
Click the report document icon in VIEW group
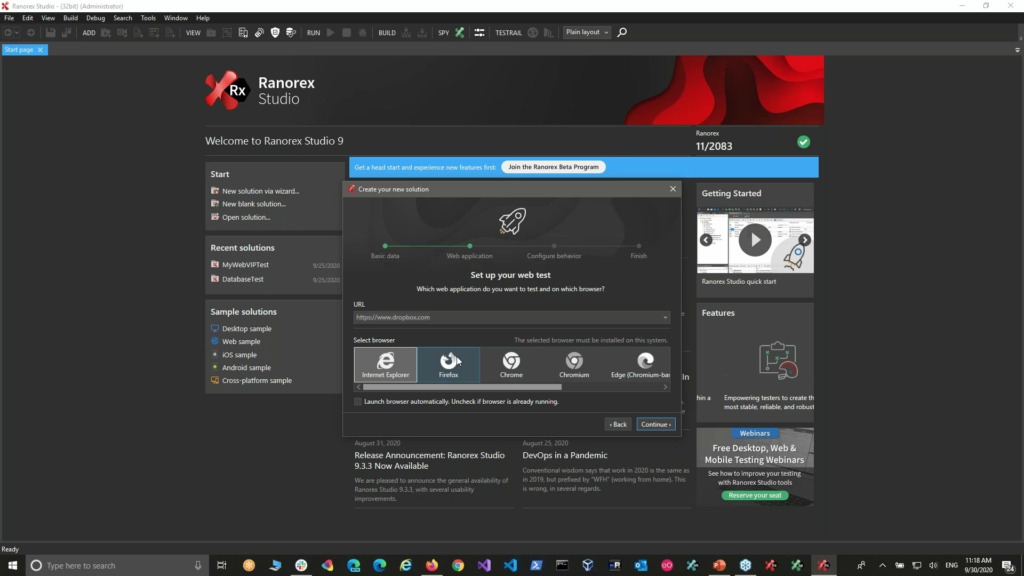243,33
